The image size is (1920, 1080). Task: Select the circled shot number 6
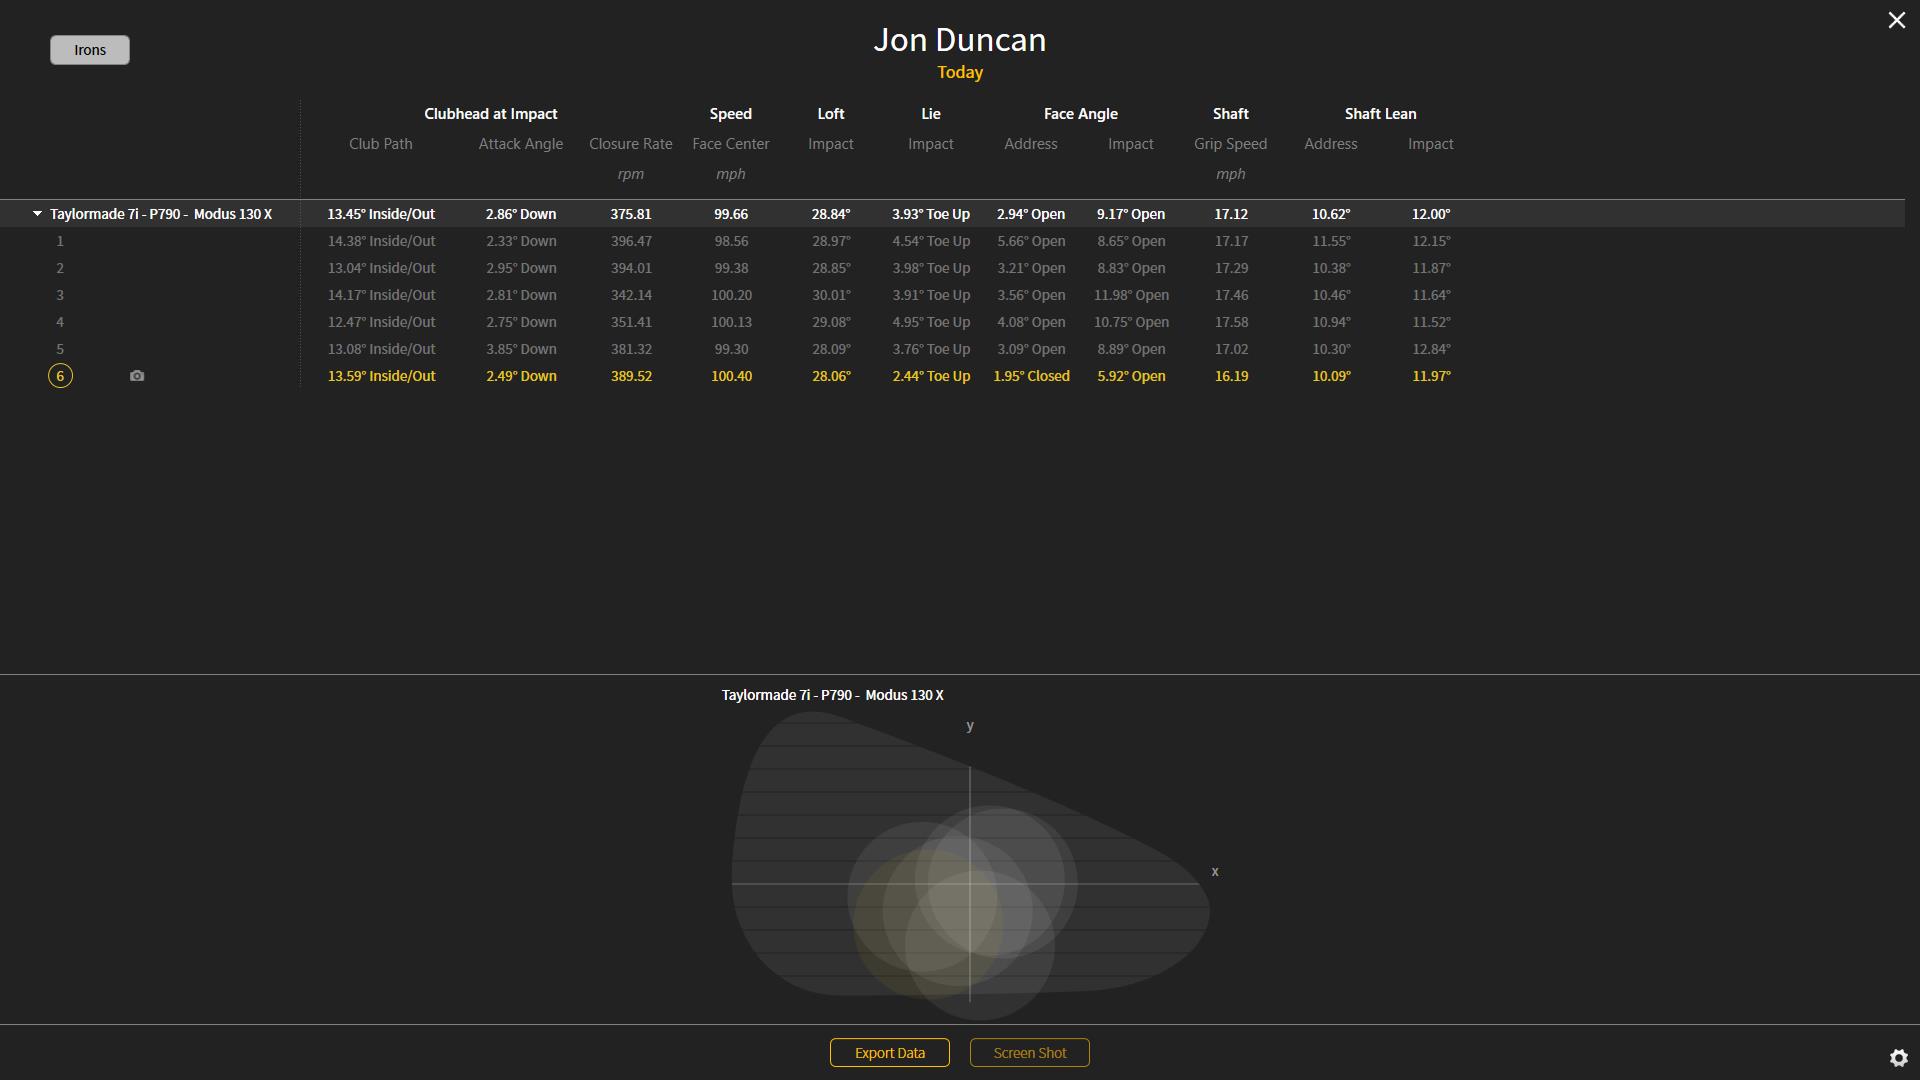click(x=60, y=376)
